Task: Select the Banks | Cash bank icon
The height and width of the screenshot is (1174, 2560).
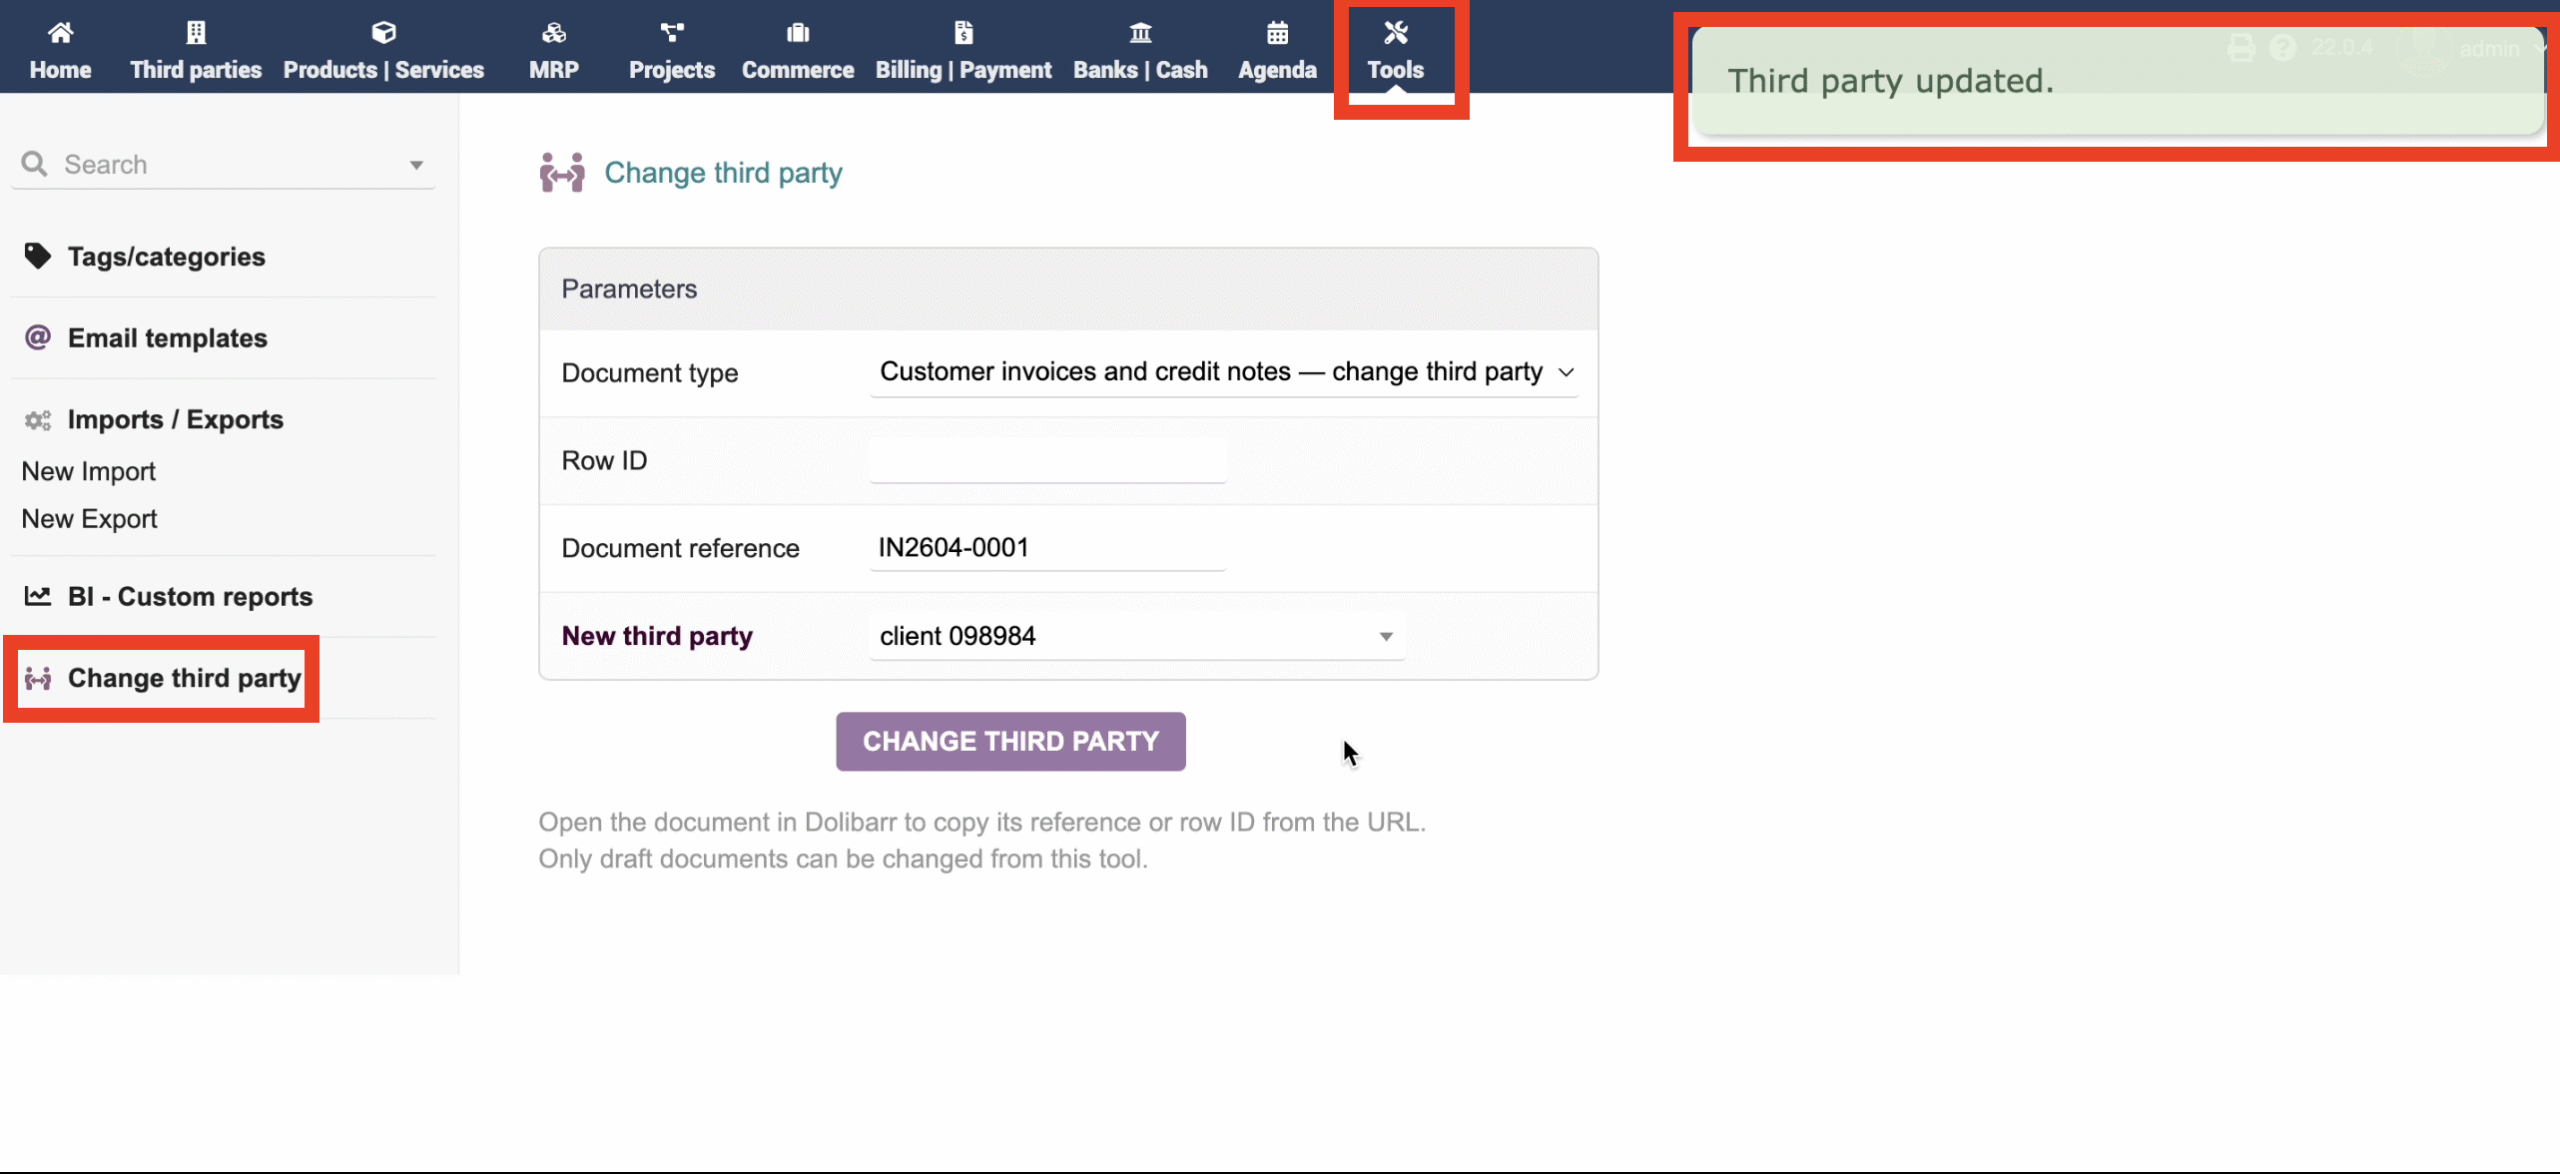Action: [1140, 32]
